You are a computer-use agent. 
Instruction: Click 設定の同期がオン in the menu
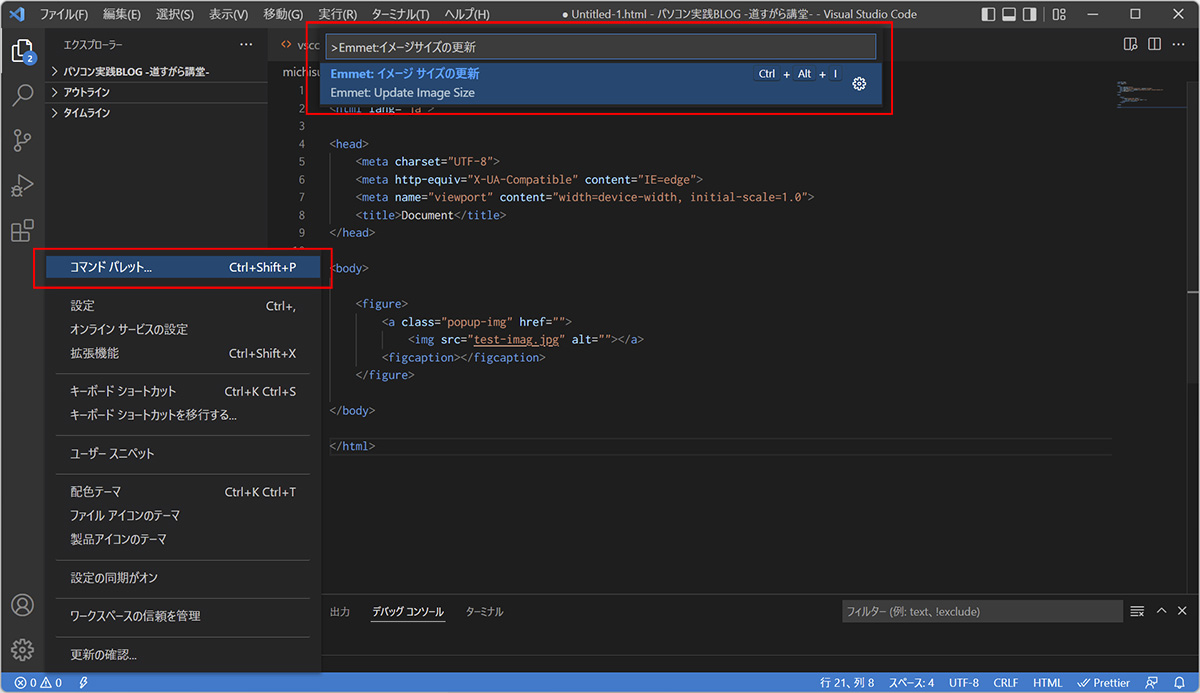[x=183, y=578]
